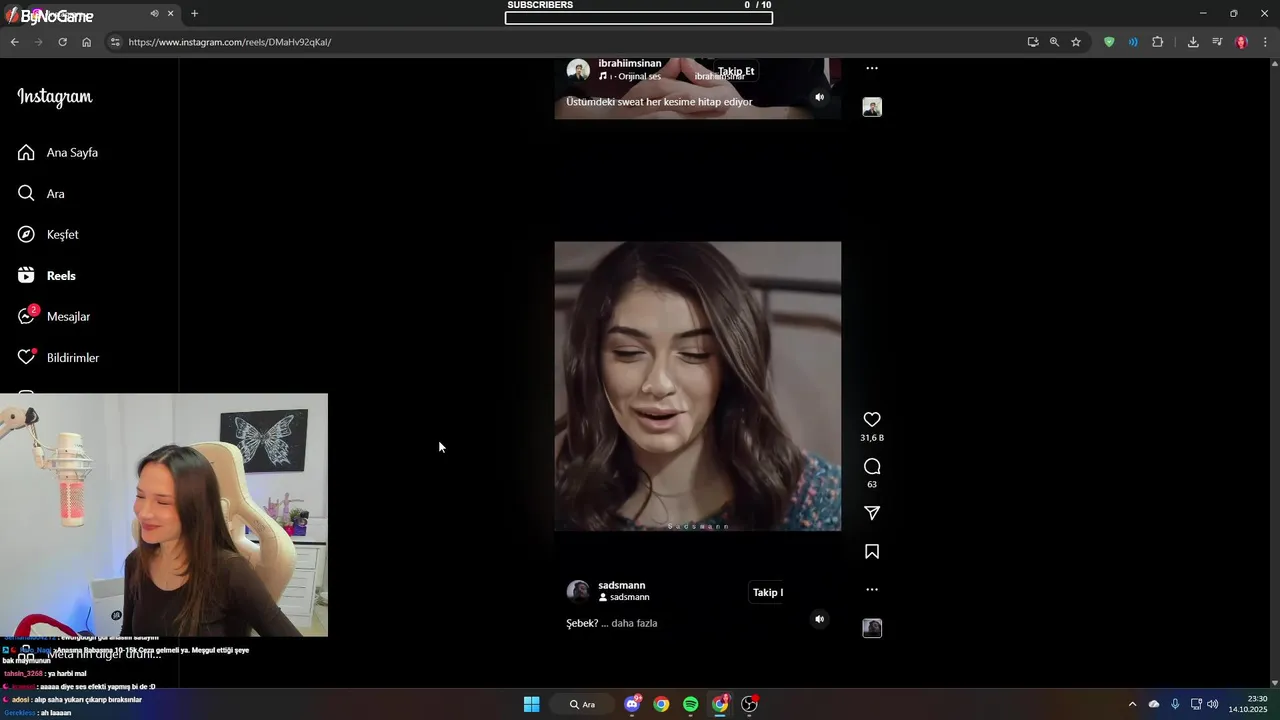
Task: Open the Windows Start menu
Action: pos(532,704)
